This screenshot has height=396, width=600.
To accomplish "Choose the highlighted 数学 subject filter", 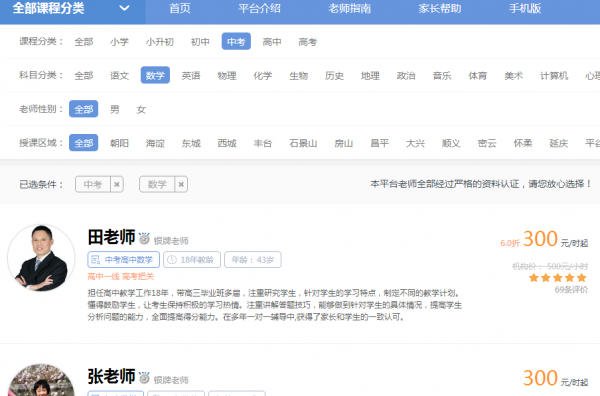I will (x=155, y=75).
